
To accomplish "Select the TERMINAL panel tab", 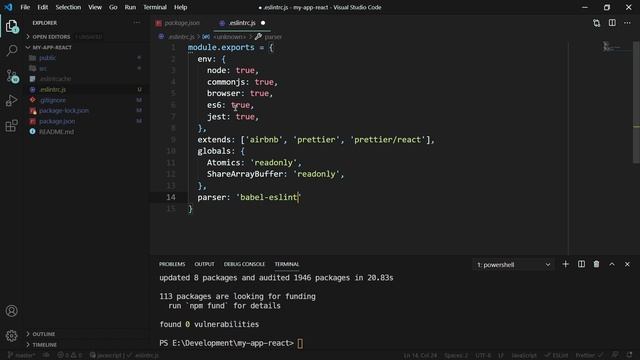I will [x=287, y=264].
